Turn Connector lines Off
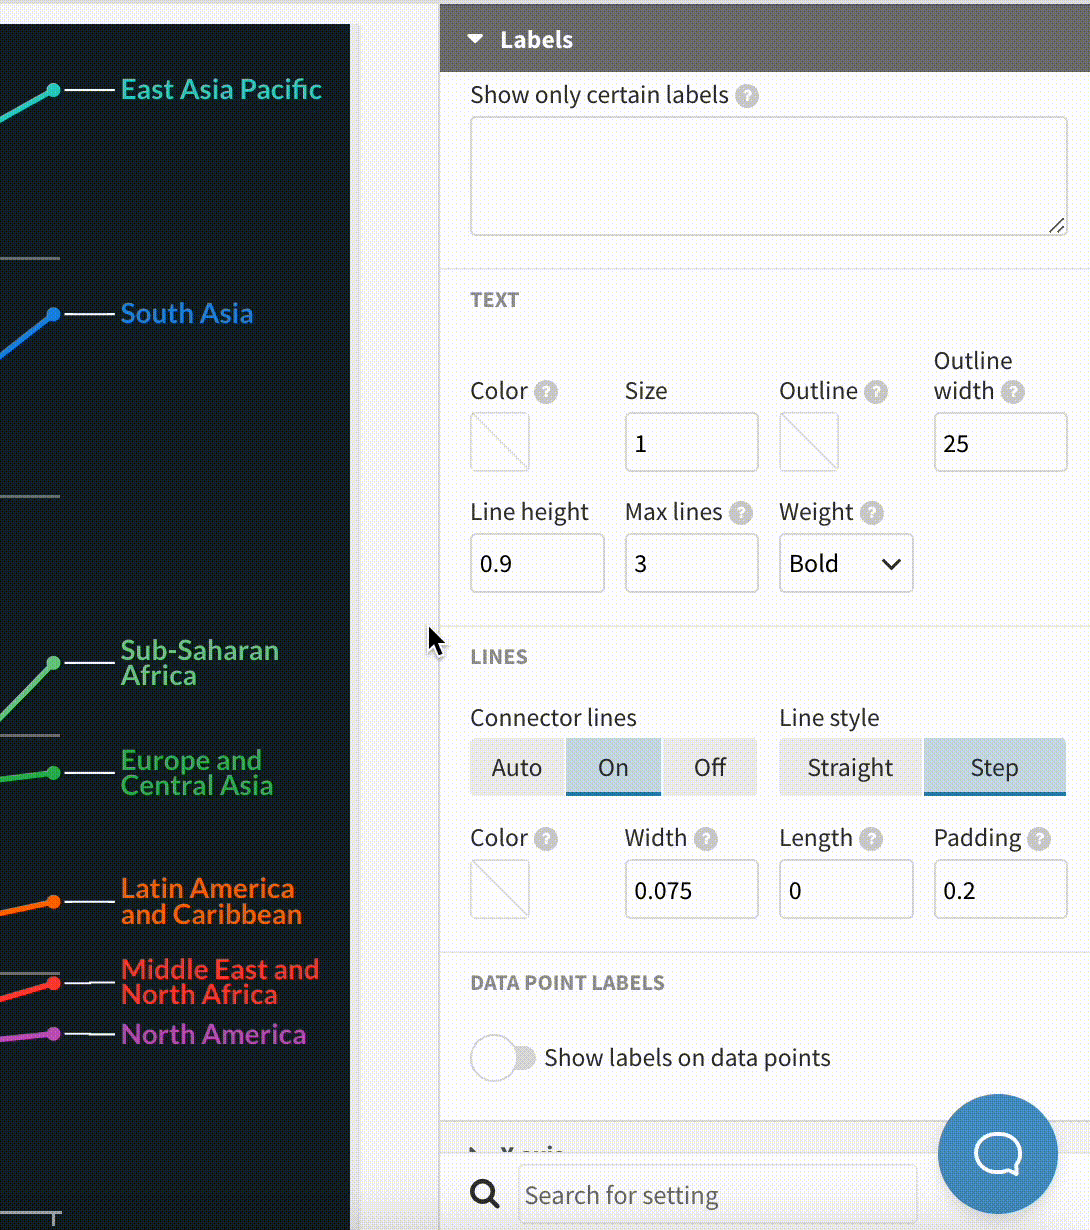Image resolution: width=1090 pixels, height=1230 pixels. pyautogui.click(x=709, y=767)
